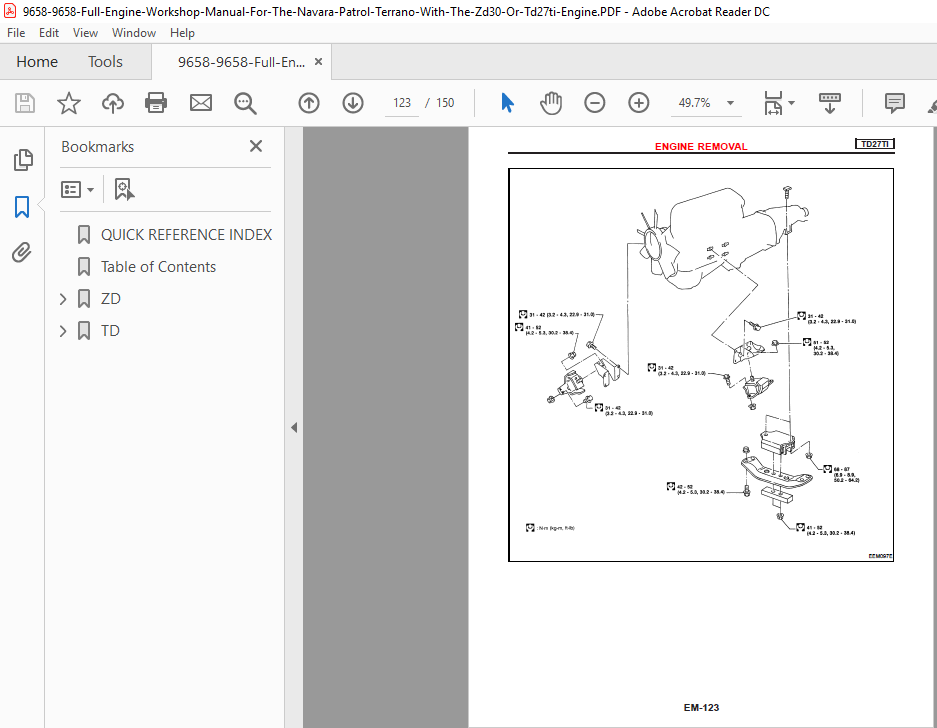937x728 pixels.
Task: Close the document tab
Action: click(319, 62)
